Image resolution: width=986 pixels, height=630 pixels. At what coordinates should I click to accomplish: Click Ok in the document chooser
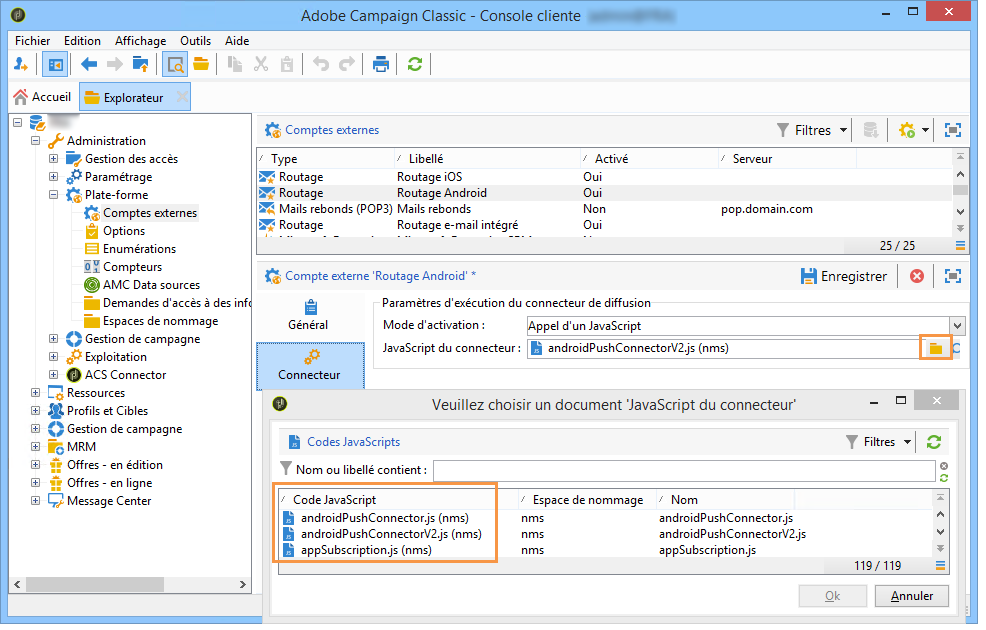click(833, 596)
